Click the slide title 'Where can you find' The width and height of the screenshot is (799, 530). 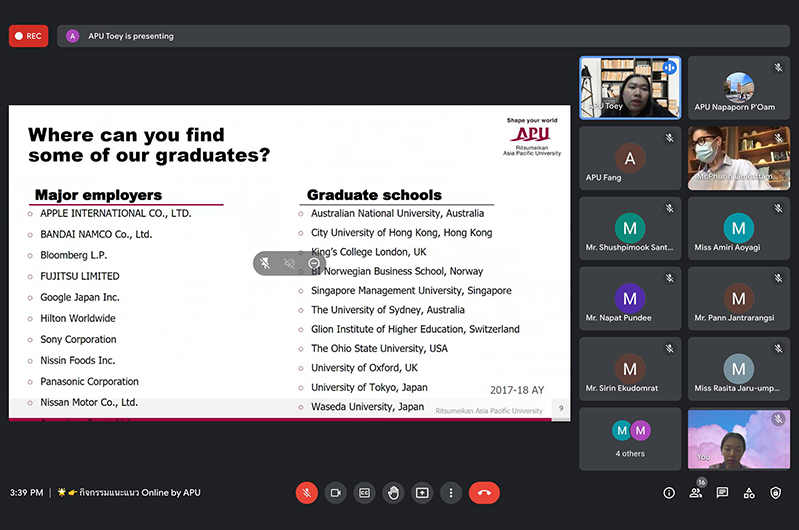pos(126,135)
